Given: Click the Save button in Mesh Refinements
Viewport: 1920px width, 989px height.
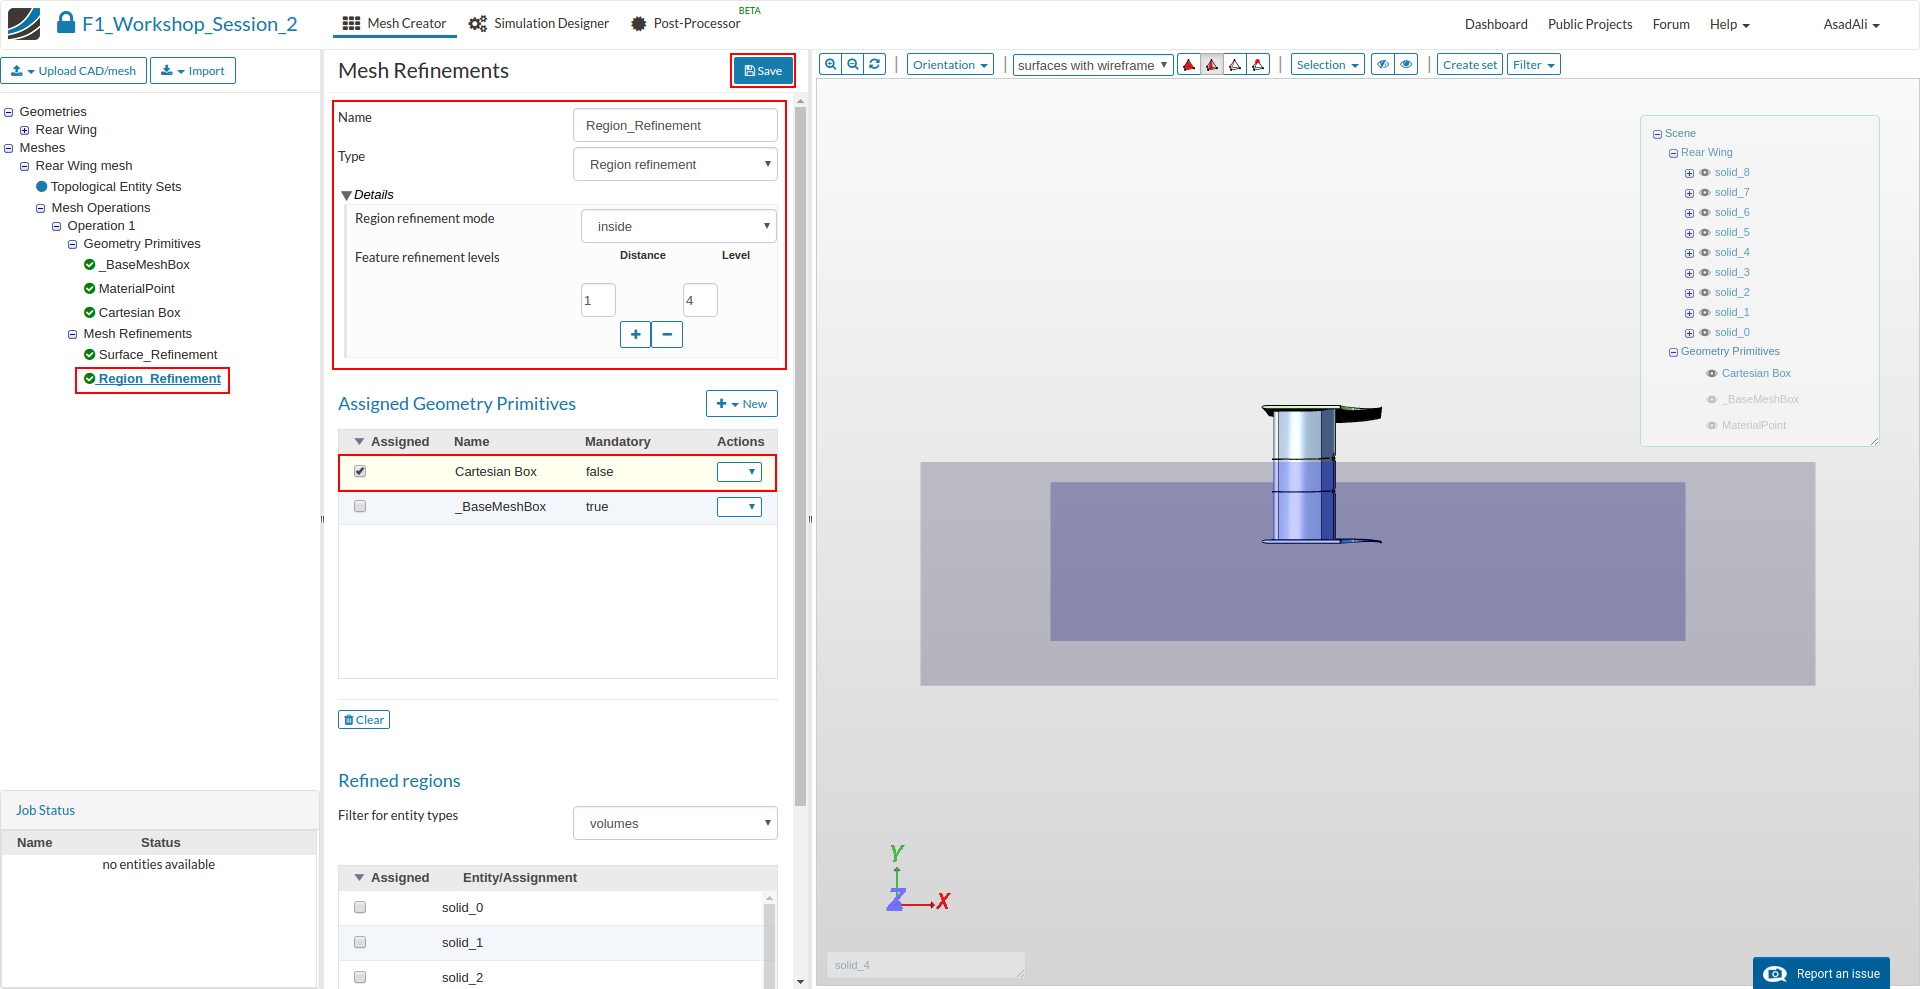Looking at the screenshot, I should tap(763, 71).
